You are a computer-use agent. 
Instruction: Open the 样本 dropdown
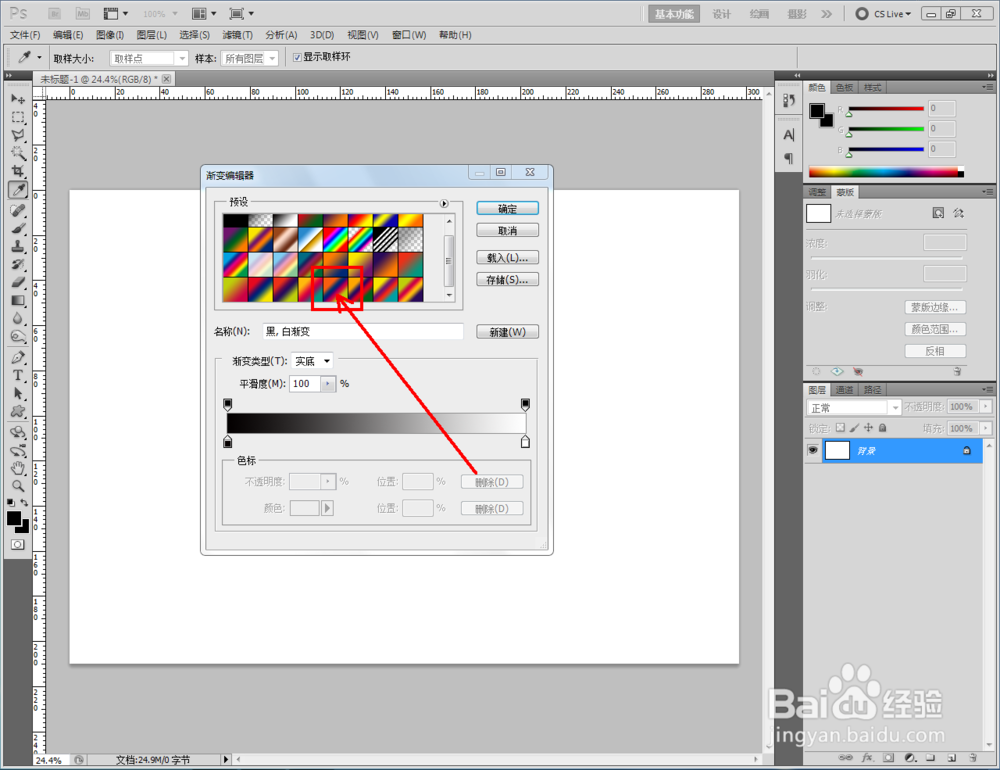click(249, 59)
